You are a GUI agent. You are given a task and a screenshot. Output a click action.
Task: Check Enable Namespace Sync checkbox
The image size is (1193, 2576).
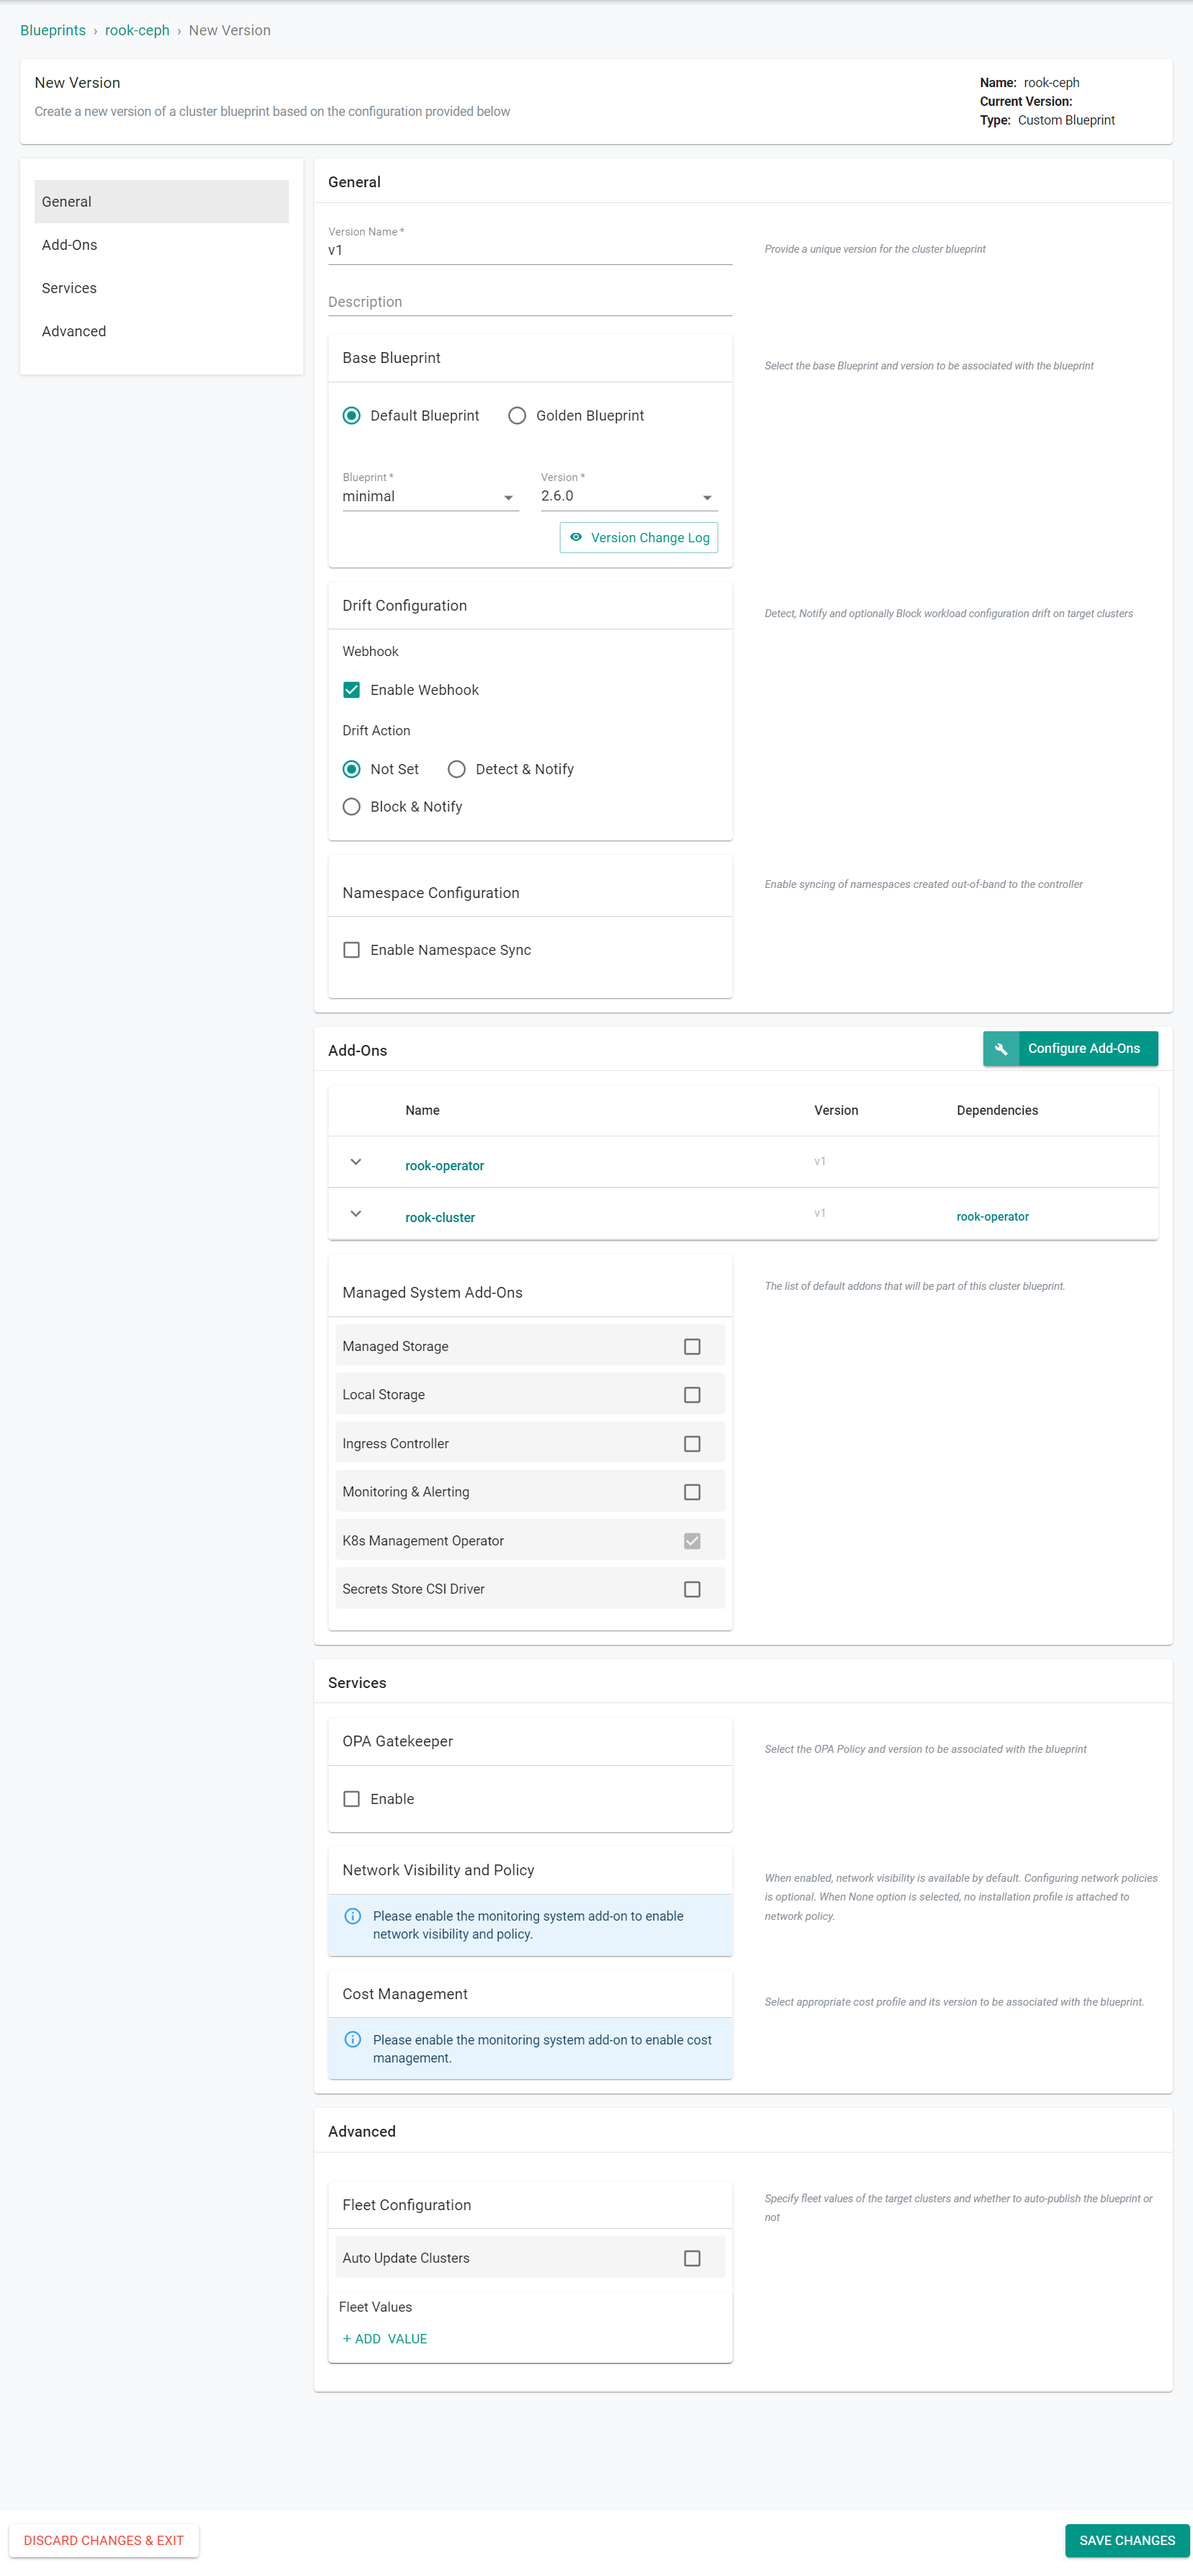351,950
